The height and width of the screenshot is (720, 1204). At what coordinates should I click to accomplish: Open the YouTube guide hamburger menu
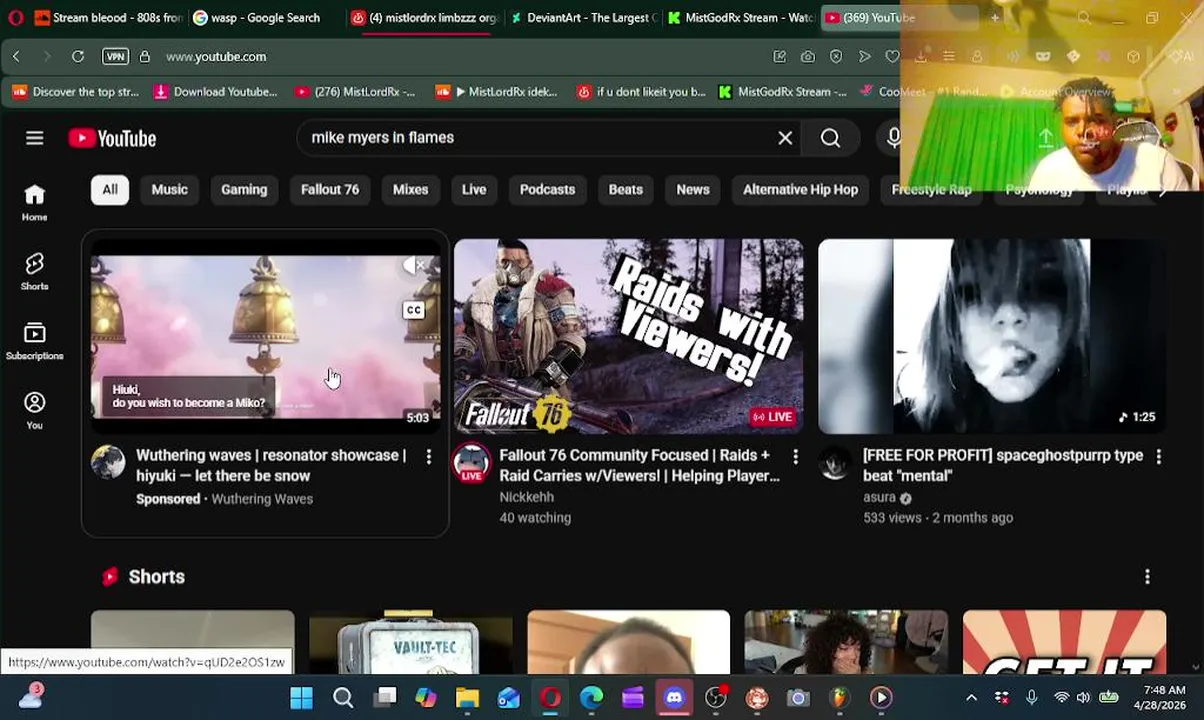click(35, 138)
